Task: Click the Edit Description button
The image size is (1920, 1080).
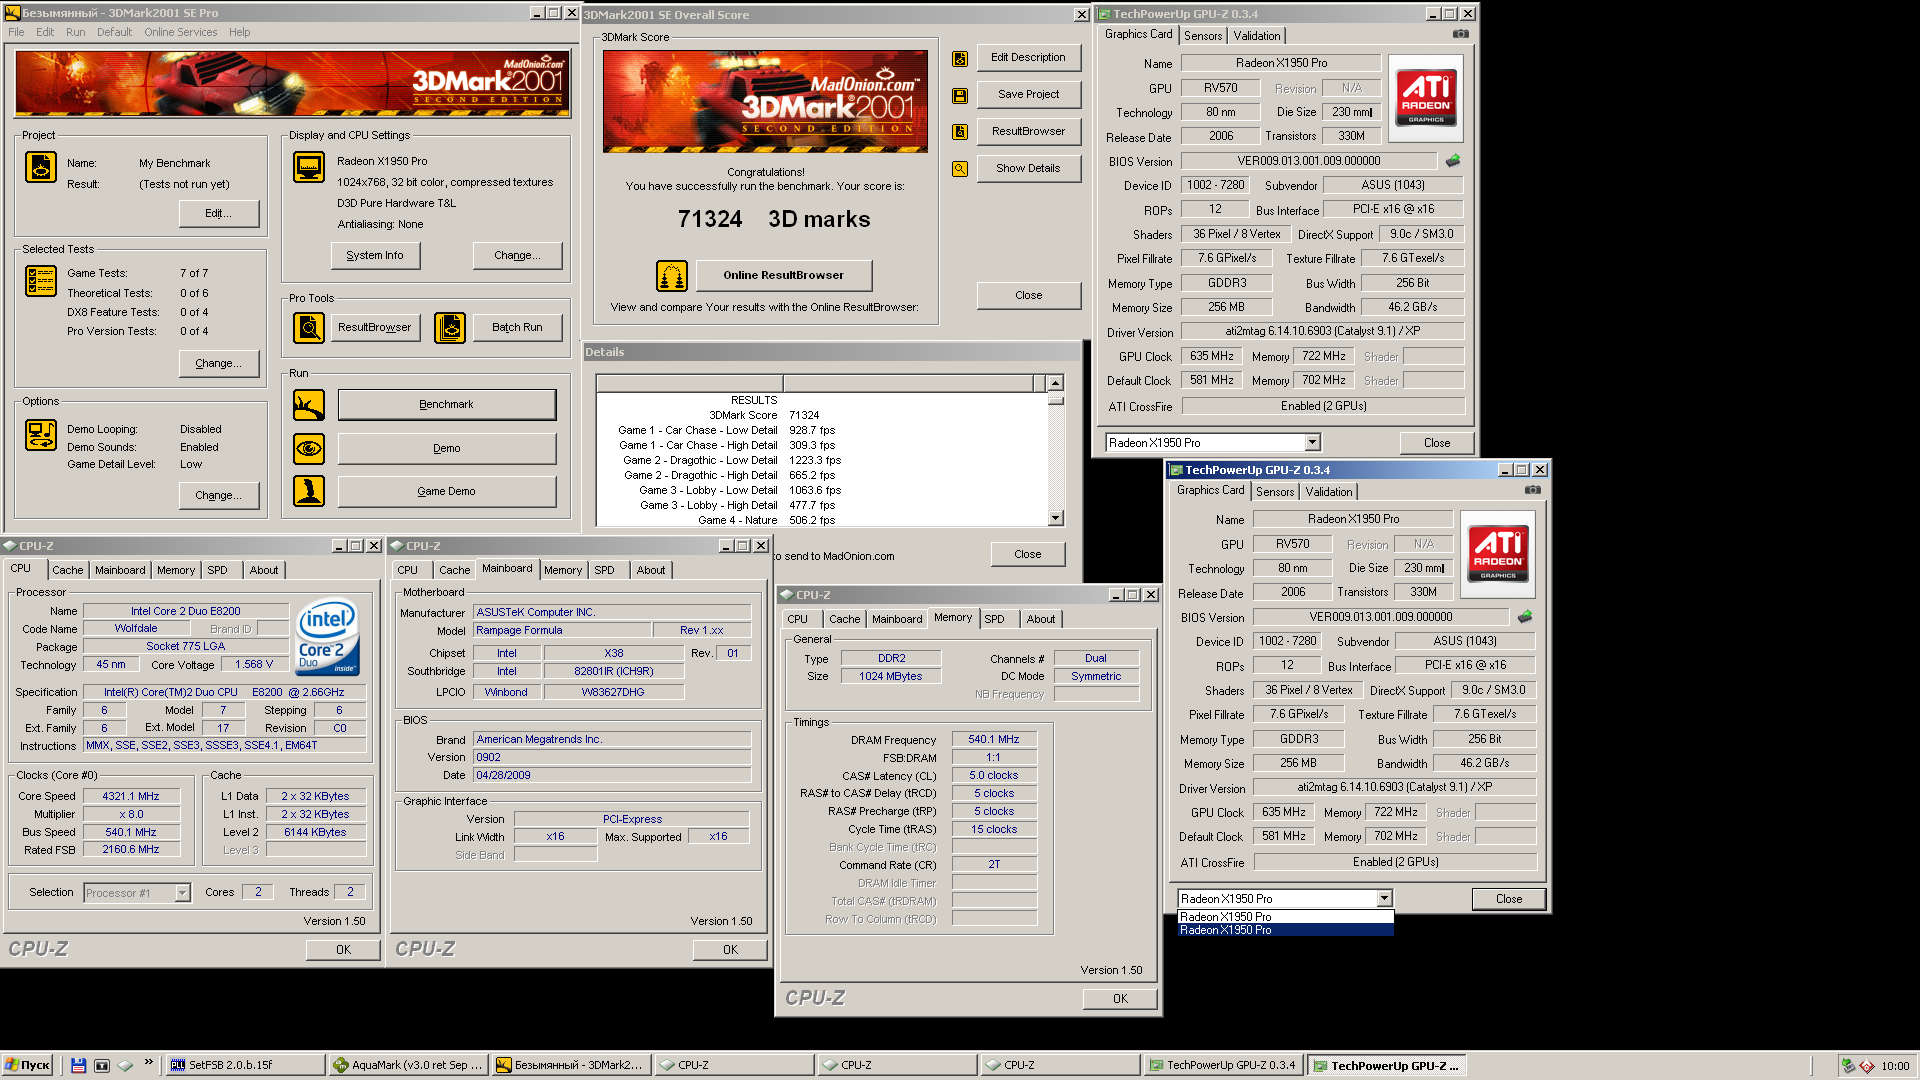Action: point(1028,58)
